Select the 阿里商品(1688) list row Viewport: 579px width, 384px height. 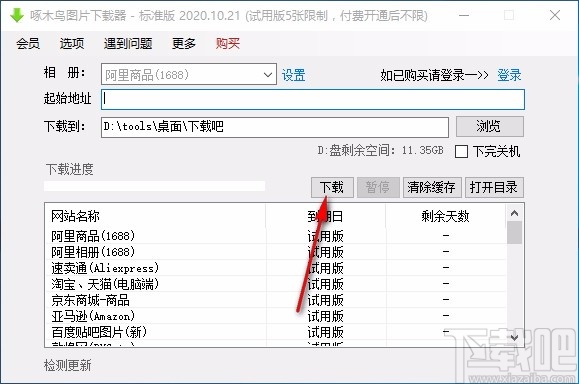tap(275, 236)
